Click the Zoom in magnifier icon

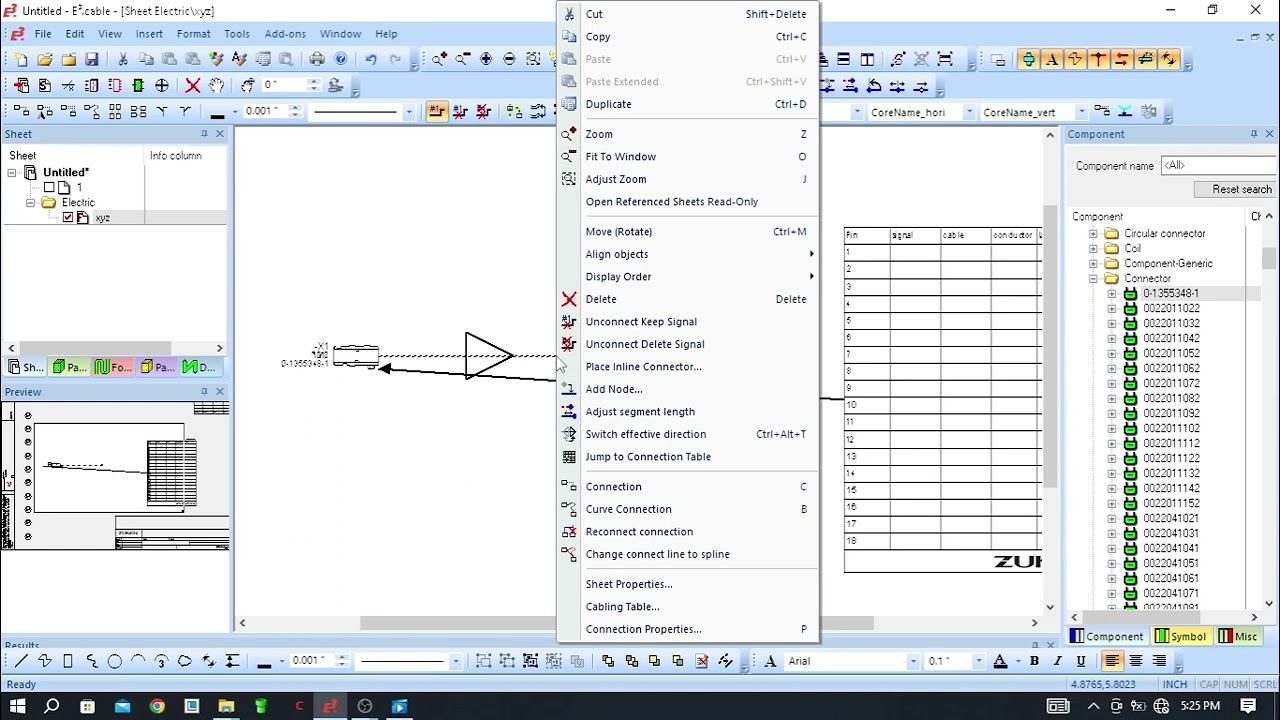[x=439, y=60]
